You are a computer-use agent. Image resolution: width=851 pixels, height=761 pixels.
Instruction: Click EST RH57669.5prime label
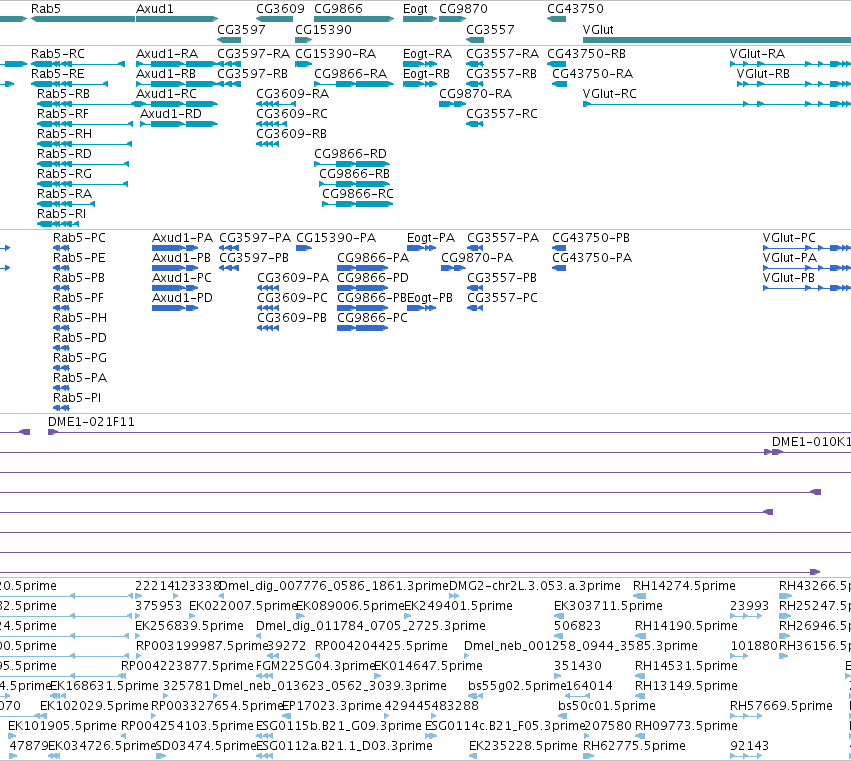click(782, 706)
